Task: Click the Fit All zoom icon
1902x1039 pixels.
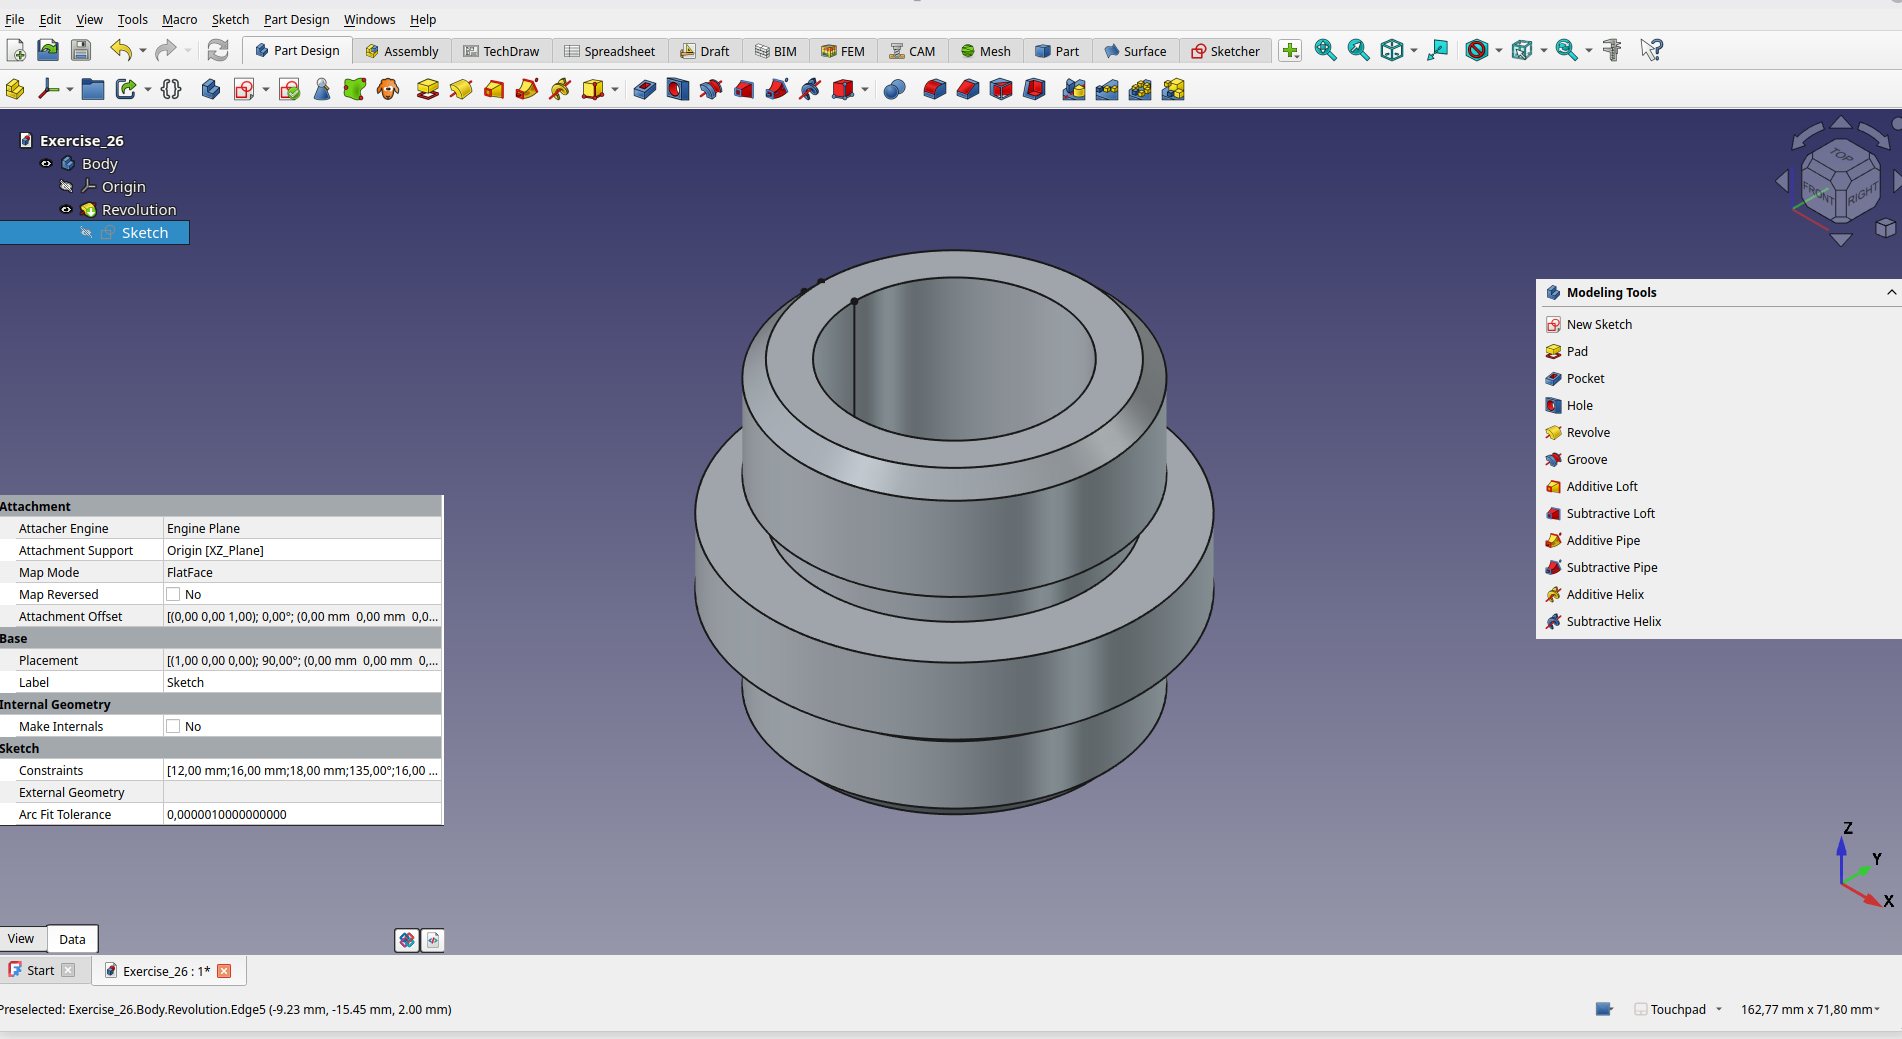Action: click(1325, 50)
